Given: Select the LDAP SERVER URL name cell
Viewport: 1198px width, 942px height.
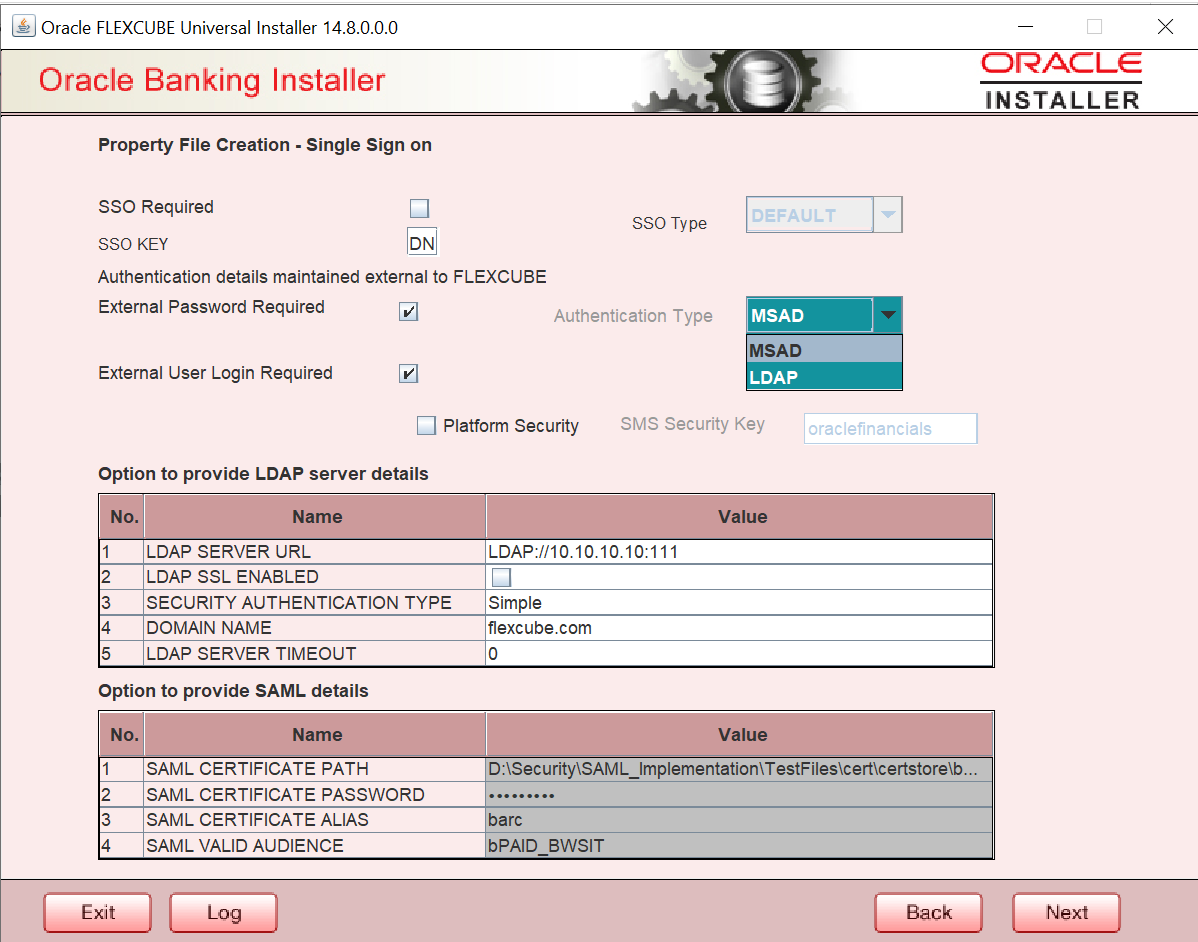Looking at the screenshot, I should tap(314, 552).
